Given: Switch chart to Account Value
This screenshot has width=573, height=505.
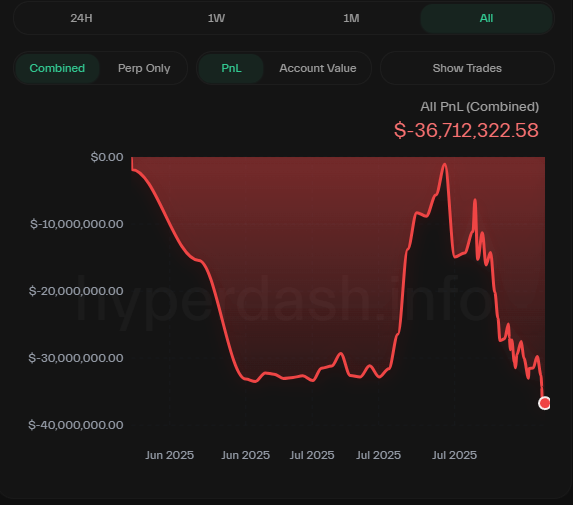Looking at the screenshot, I should [318, 68].
